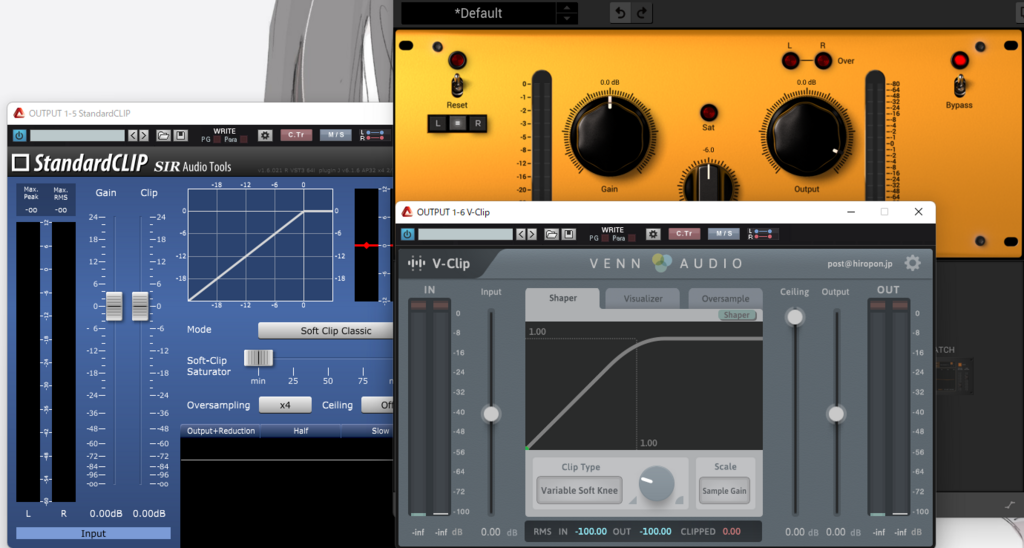Viewport: 1024px width, 548px height.
Task: Click M/S button in V-Clip toolbar
Action: pyautogui.click(x=724, y=234)
